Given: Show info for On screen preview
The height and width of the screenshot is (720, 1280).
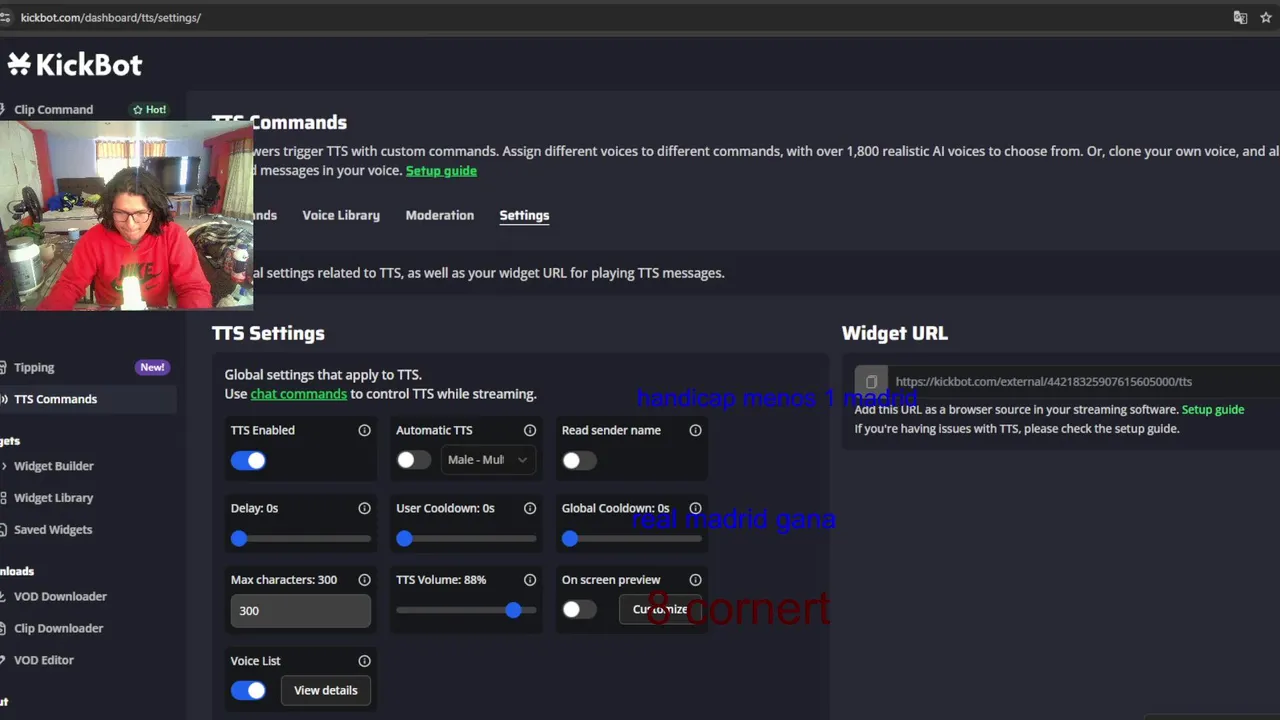Looking at the screenshot, I should tap(695, 580).
